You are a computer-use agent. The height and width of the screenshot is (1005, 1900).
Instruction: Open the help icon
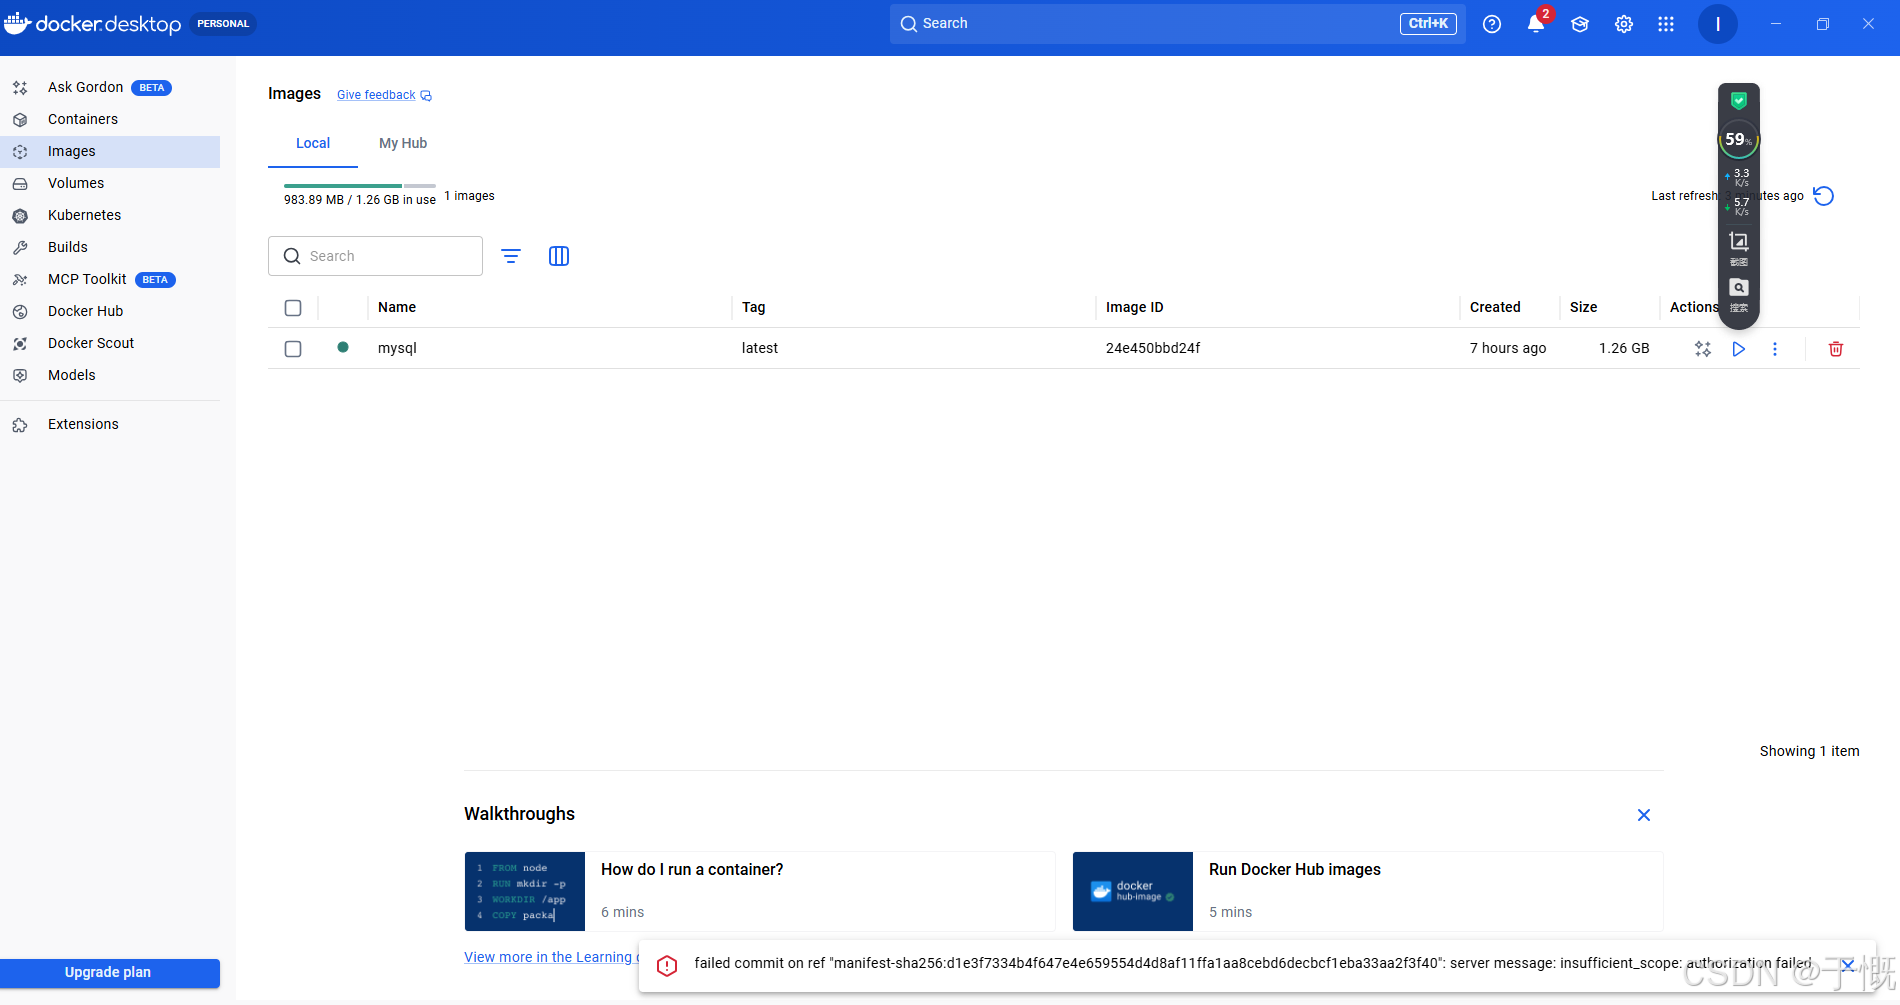1492,24
